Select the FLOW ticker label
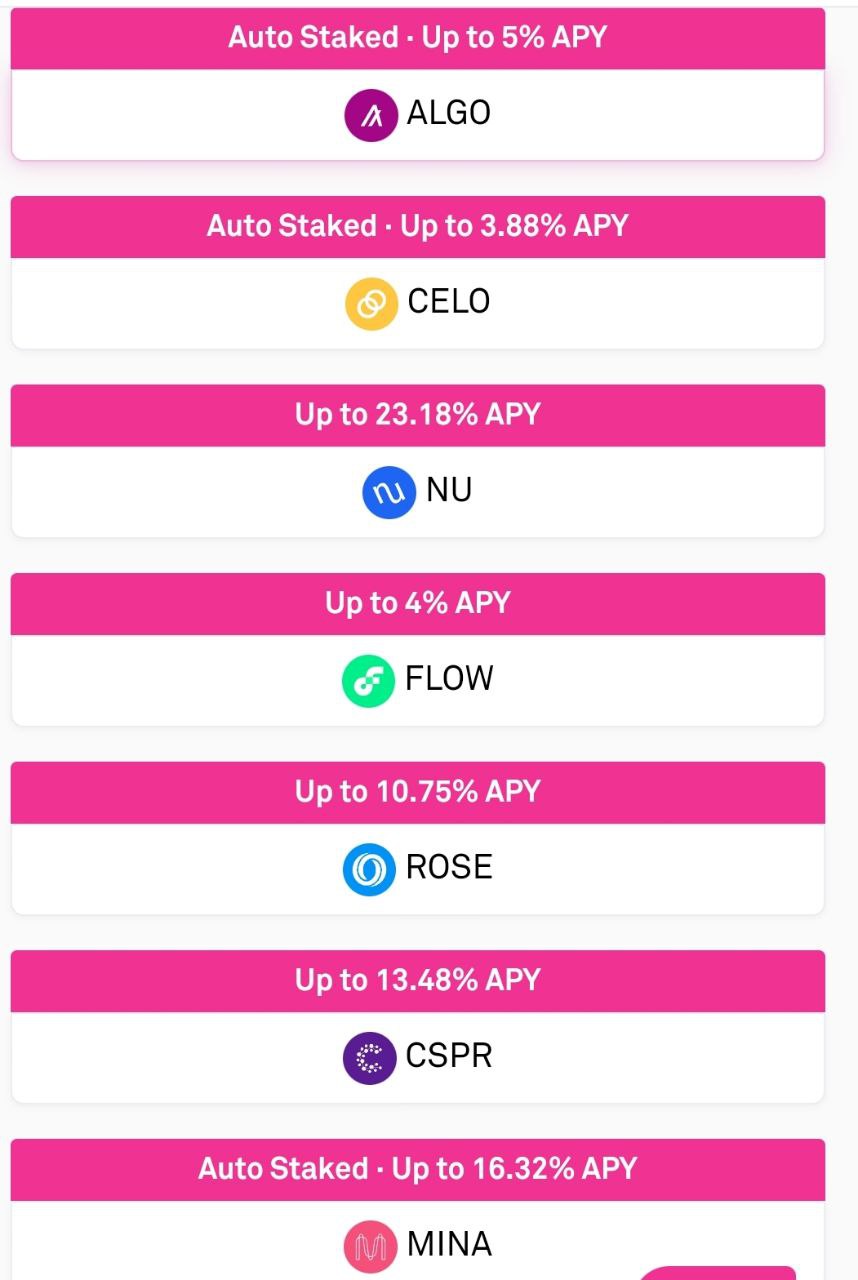 [449, 679]
